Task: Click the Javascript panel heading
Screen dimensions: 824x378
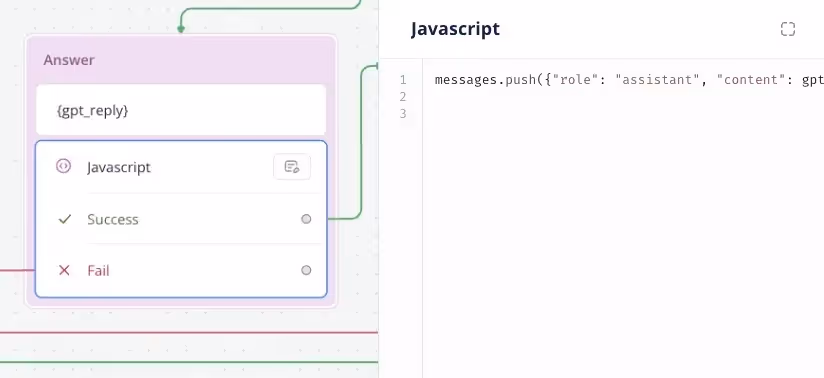Action: click(x=455, y=29)
